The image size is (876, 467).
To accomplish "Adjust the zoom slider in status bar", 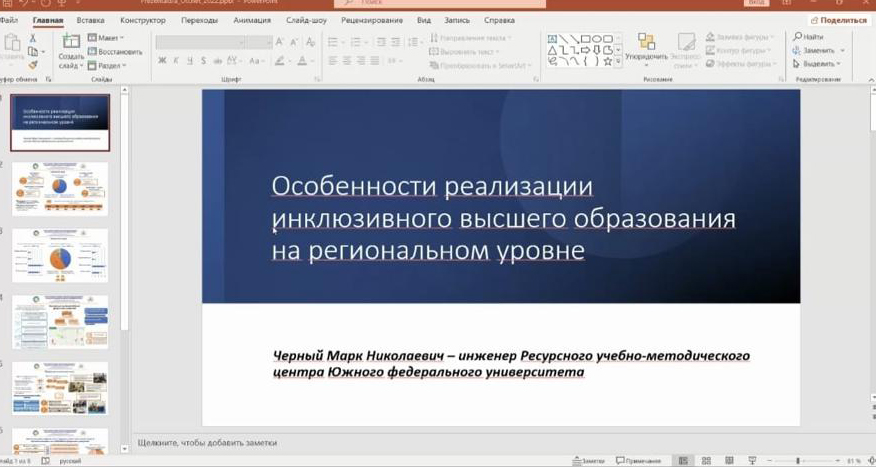I will pos(797,461).
